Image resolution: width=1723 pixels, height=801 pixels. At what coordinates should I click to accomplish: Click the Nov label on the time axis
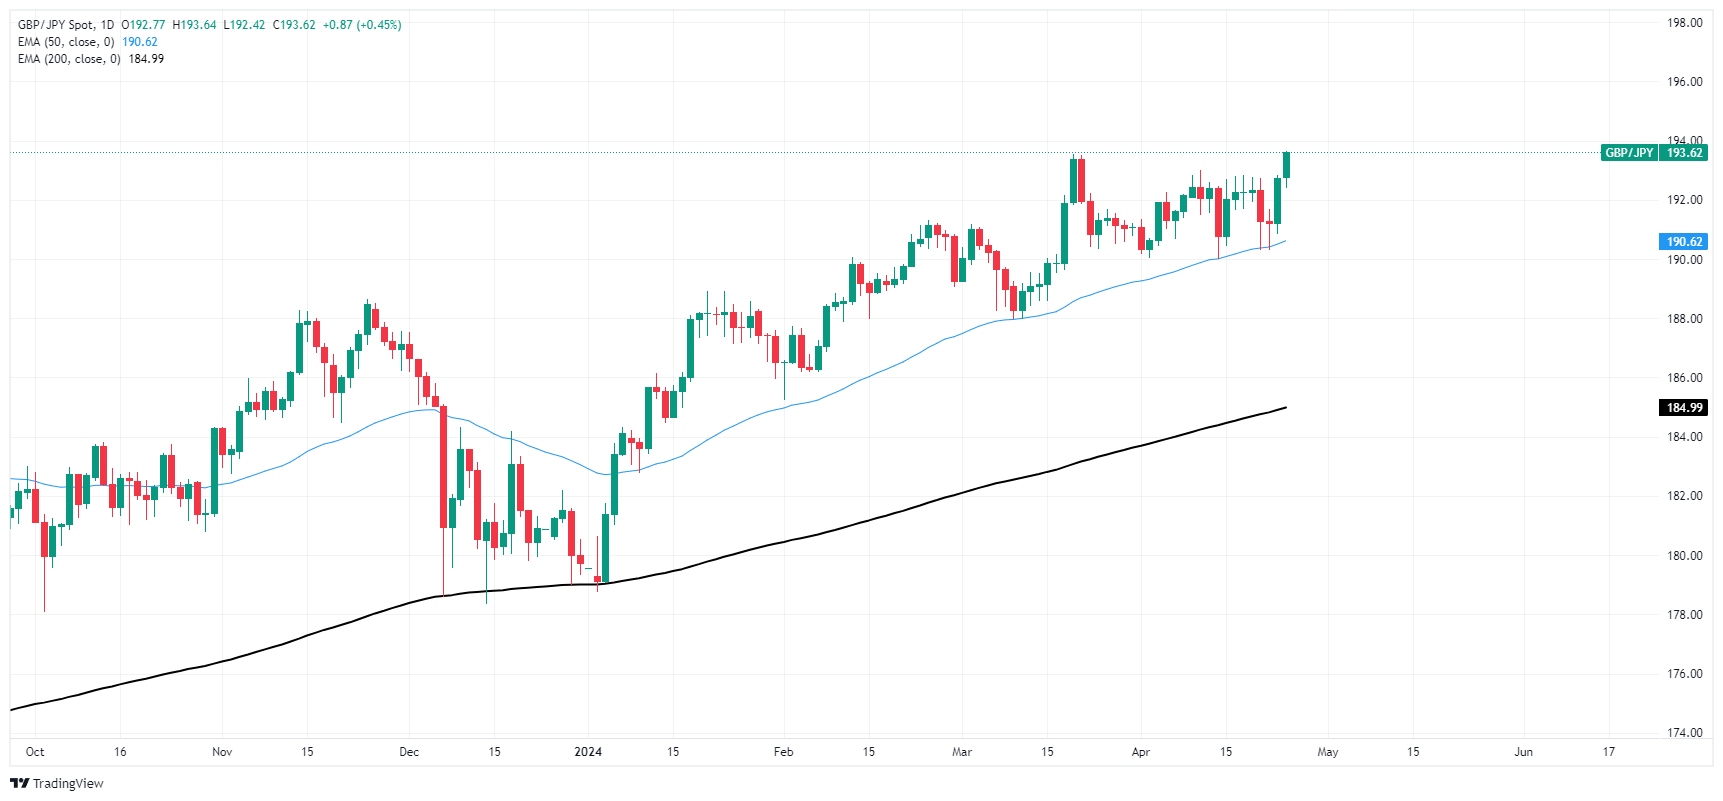click(222, 752)
